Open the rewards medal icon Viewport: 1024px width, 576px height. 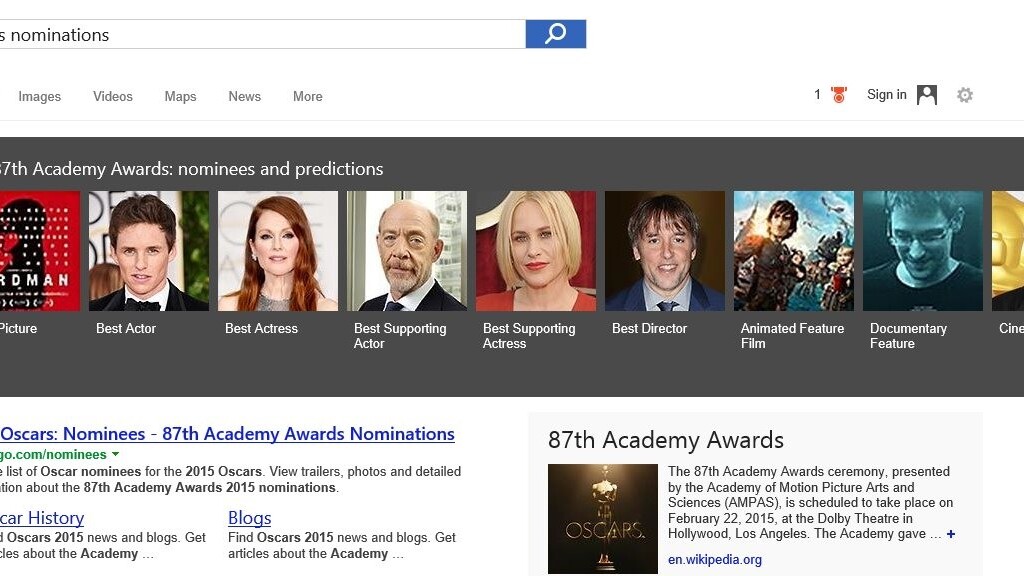pyautogui.click(x=838, y=95)
